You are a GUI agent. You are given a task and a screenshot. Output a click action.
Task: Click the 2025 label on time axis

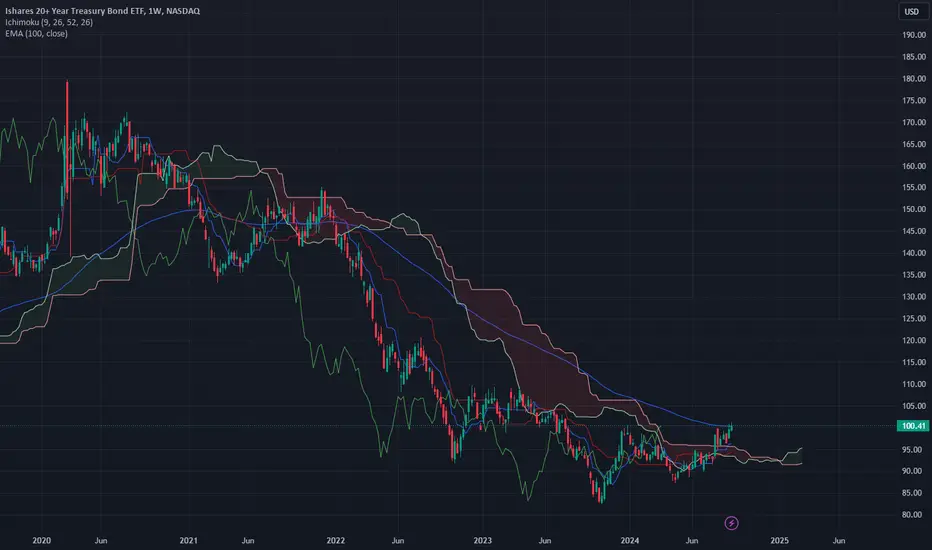coord(779,540)
